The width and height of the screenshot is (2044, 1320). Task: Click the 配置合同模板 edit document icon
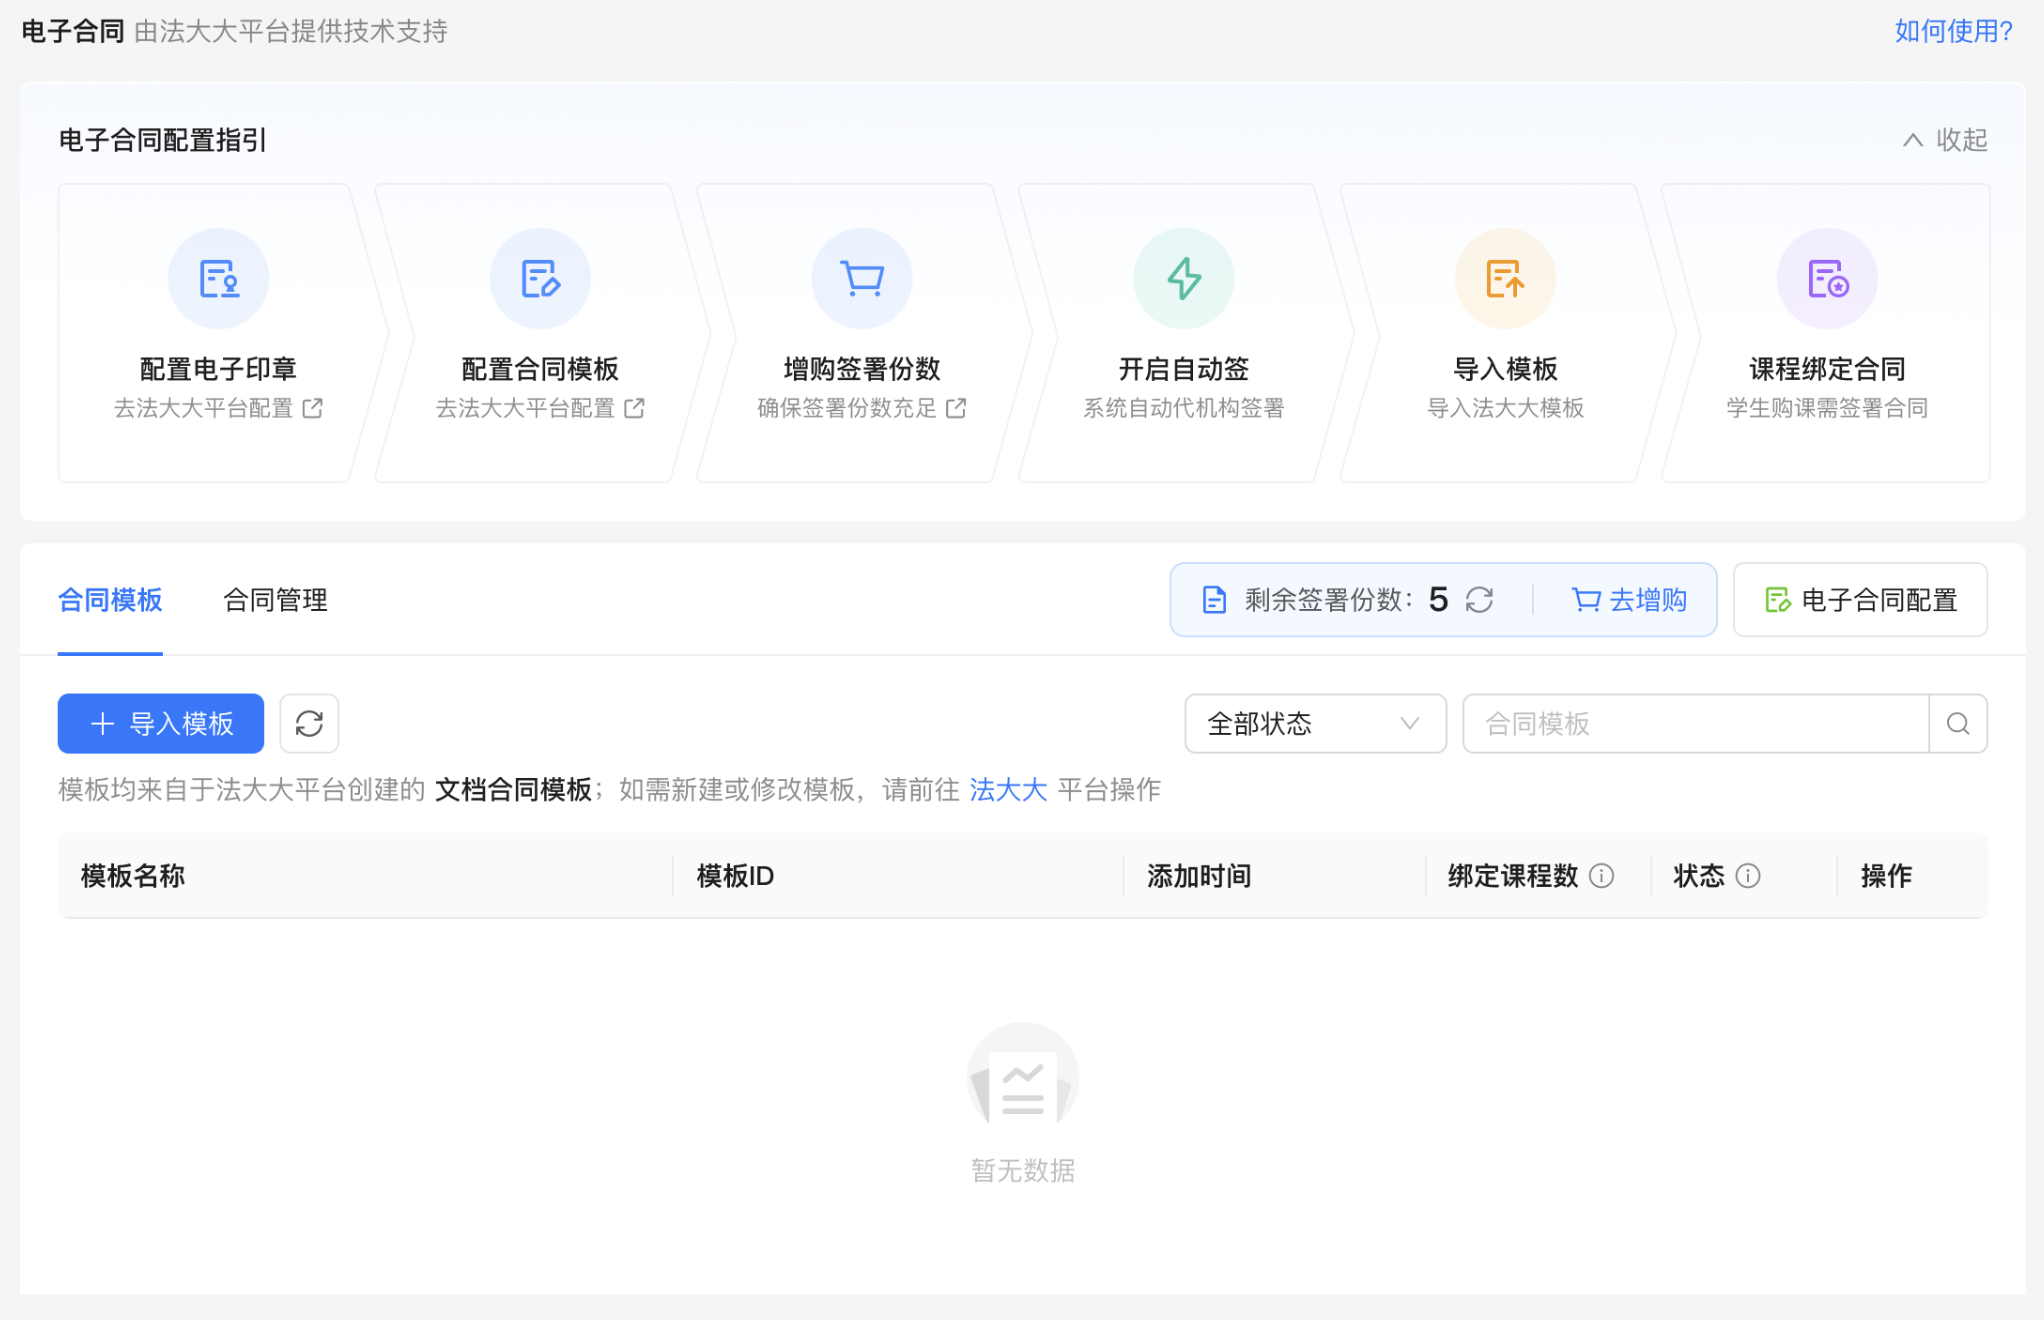click(540, 279)
